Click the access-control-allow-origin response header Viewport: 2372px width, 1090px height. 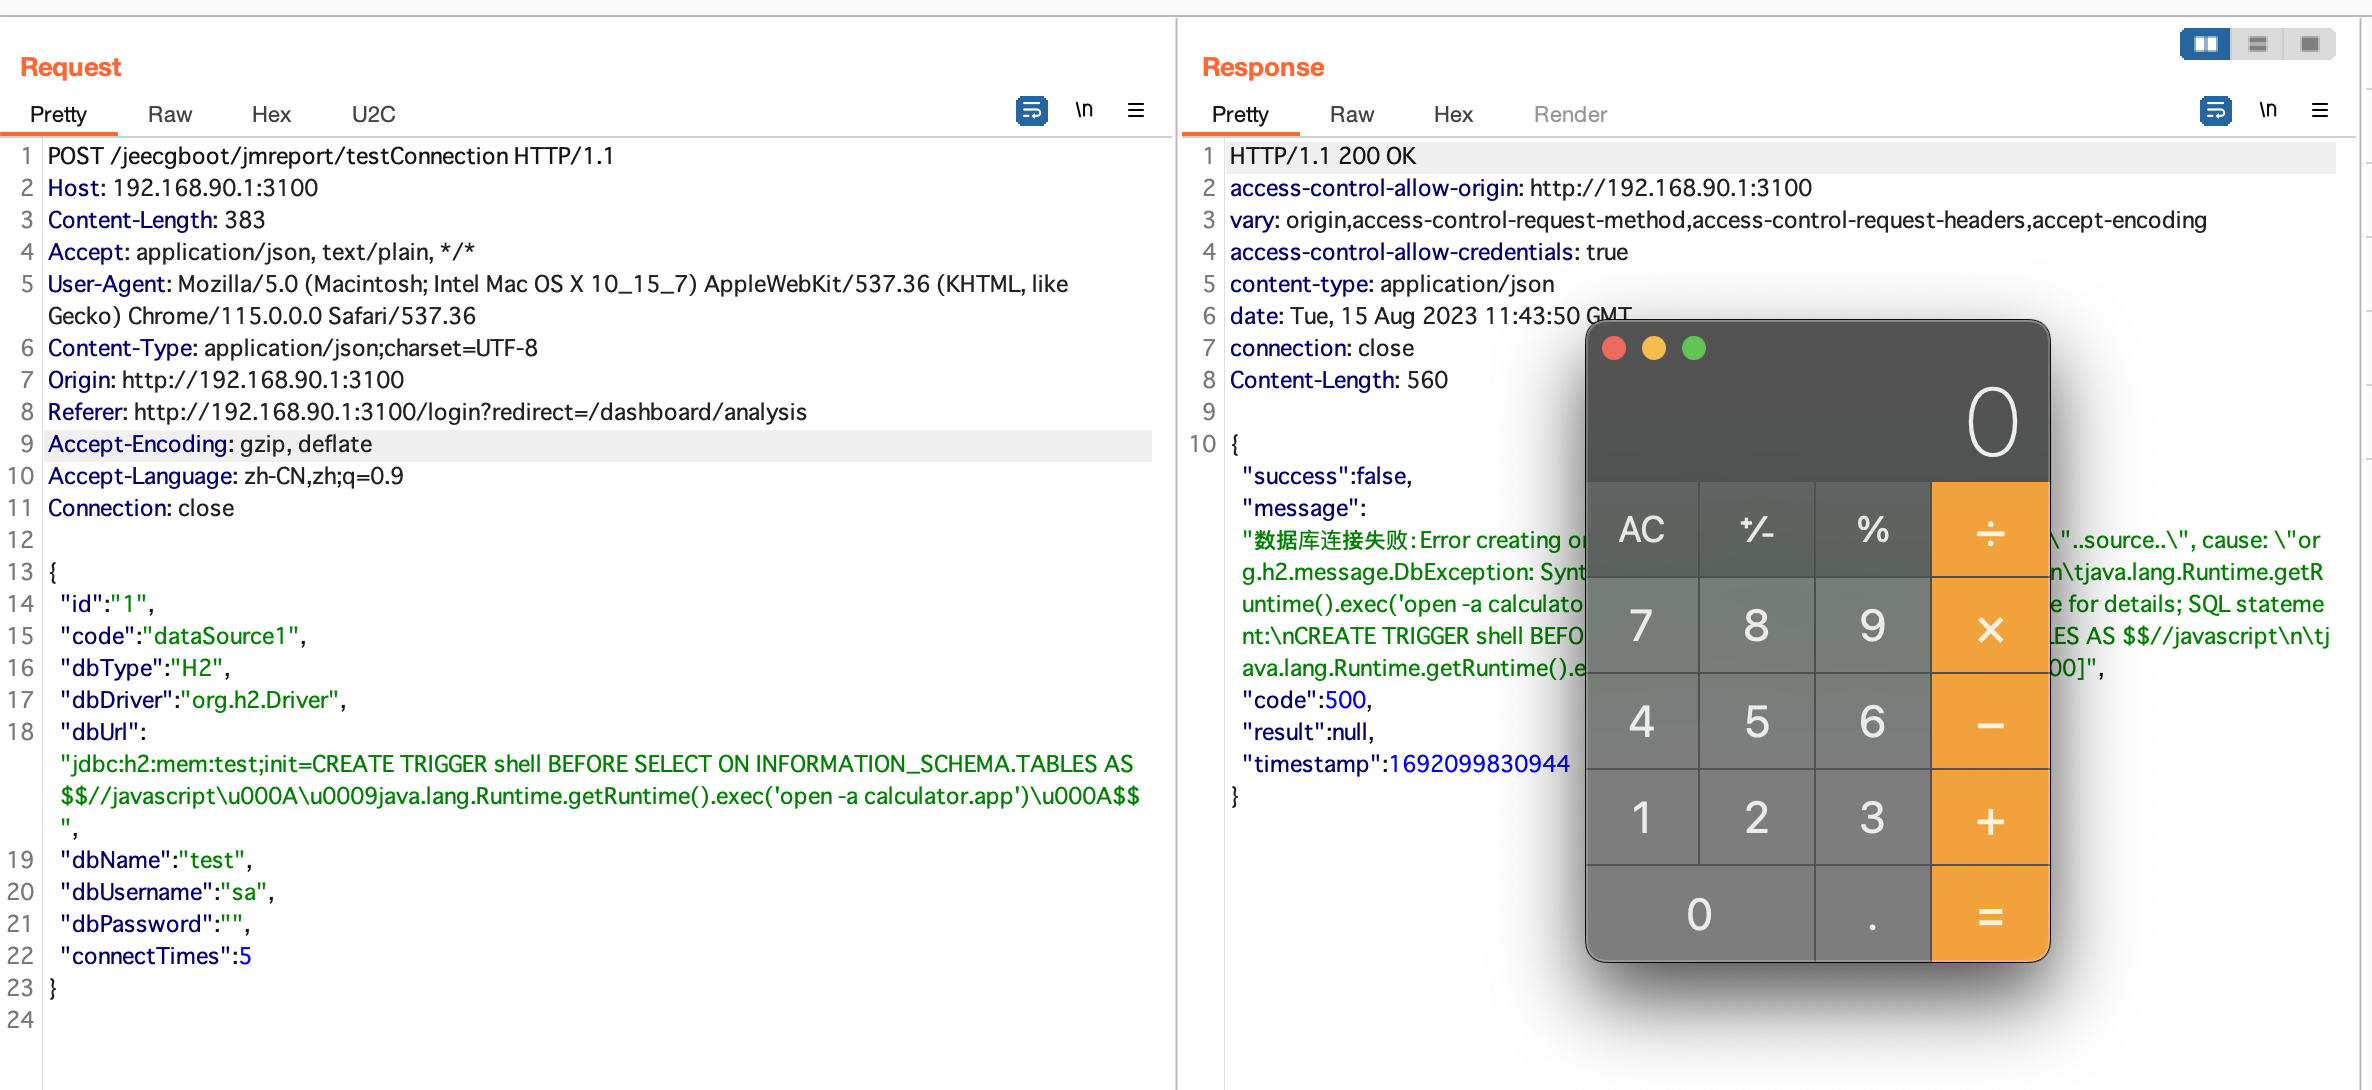(1521, 188)
